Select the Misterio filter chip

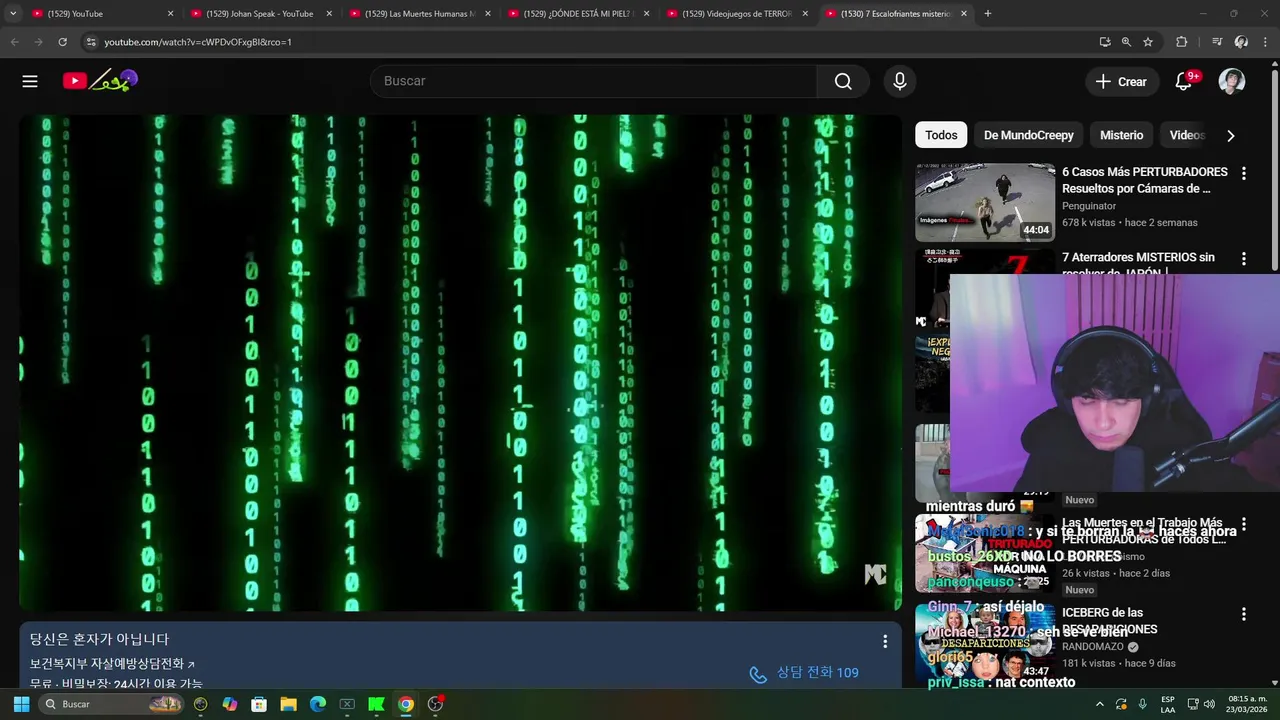(x=1121, y=135)
